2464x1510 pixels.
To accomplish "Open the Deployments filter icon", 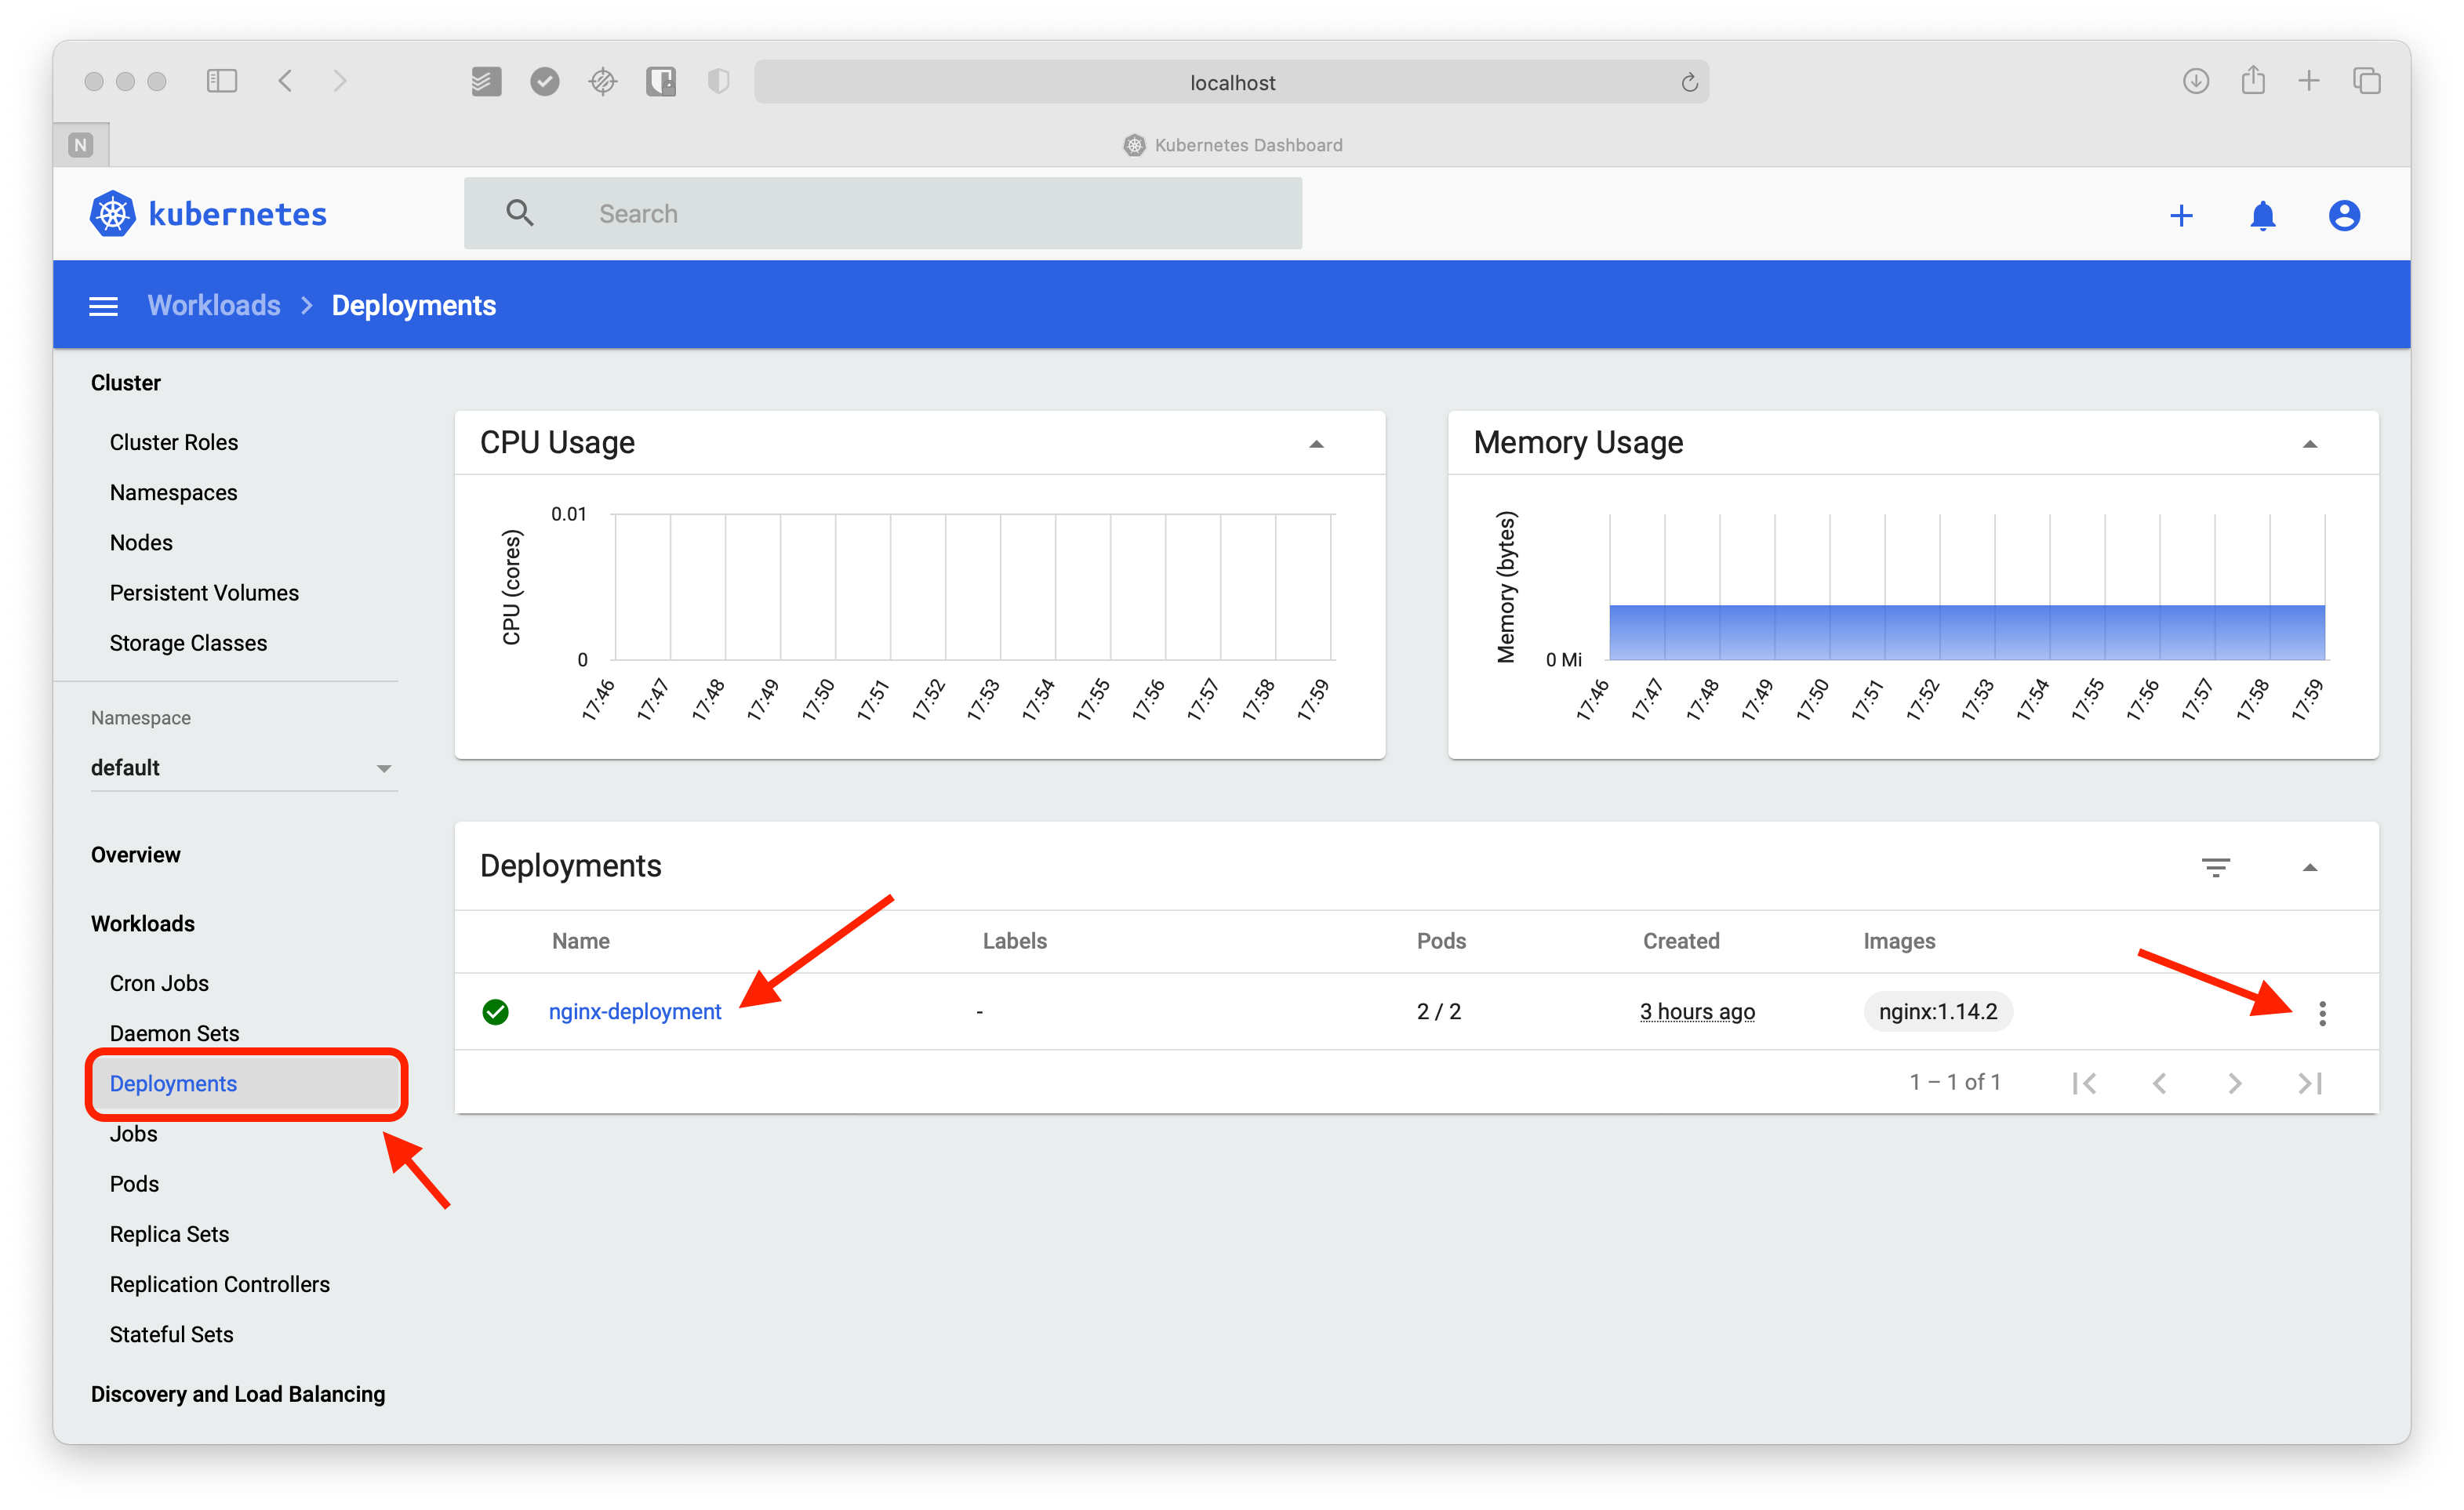I will pos(2215,867).
